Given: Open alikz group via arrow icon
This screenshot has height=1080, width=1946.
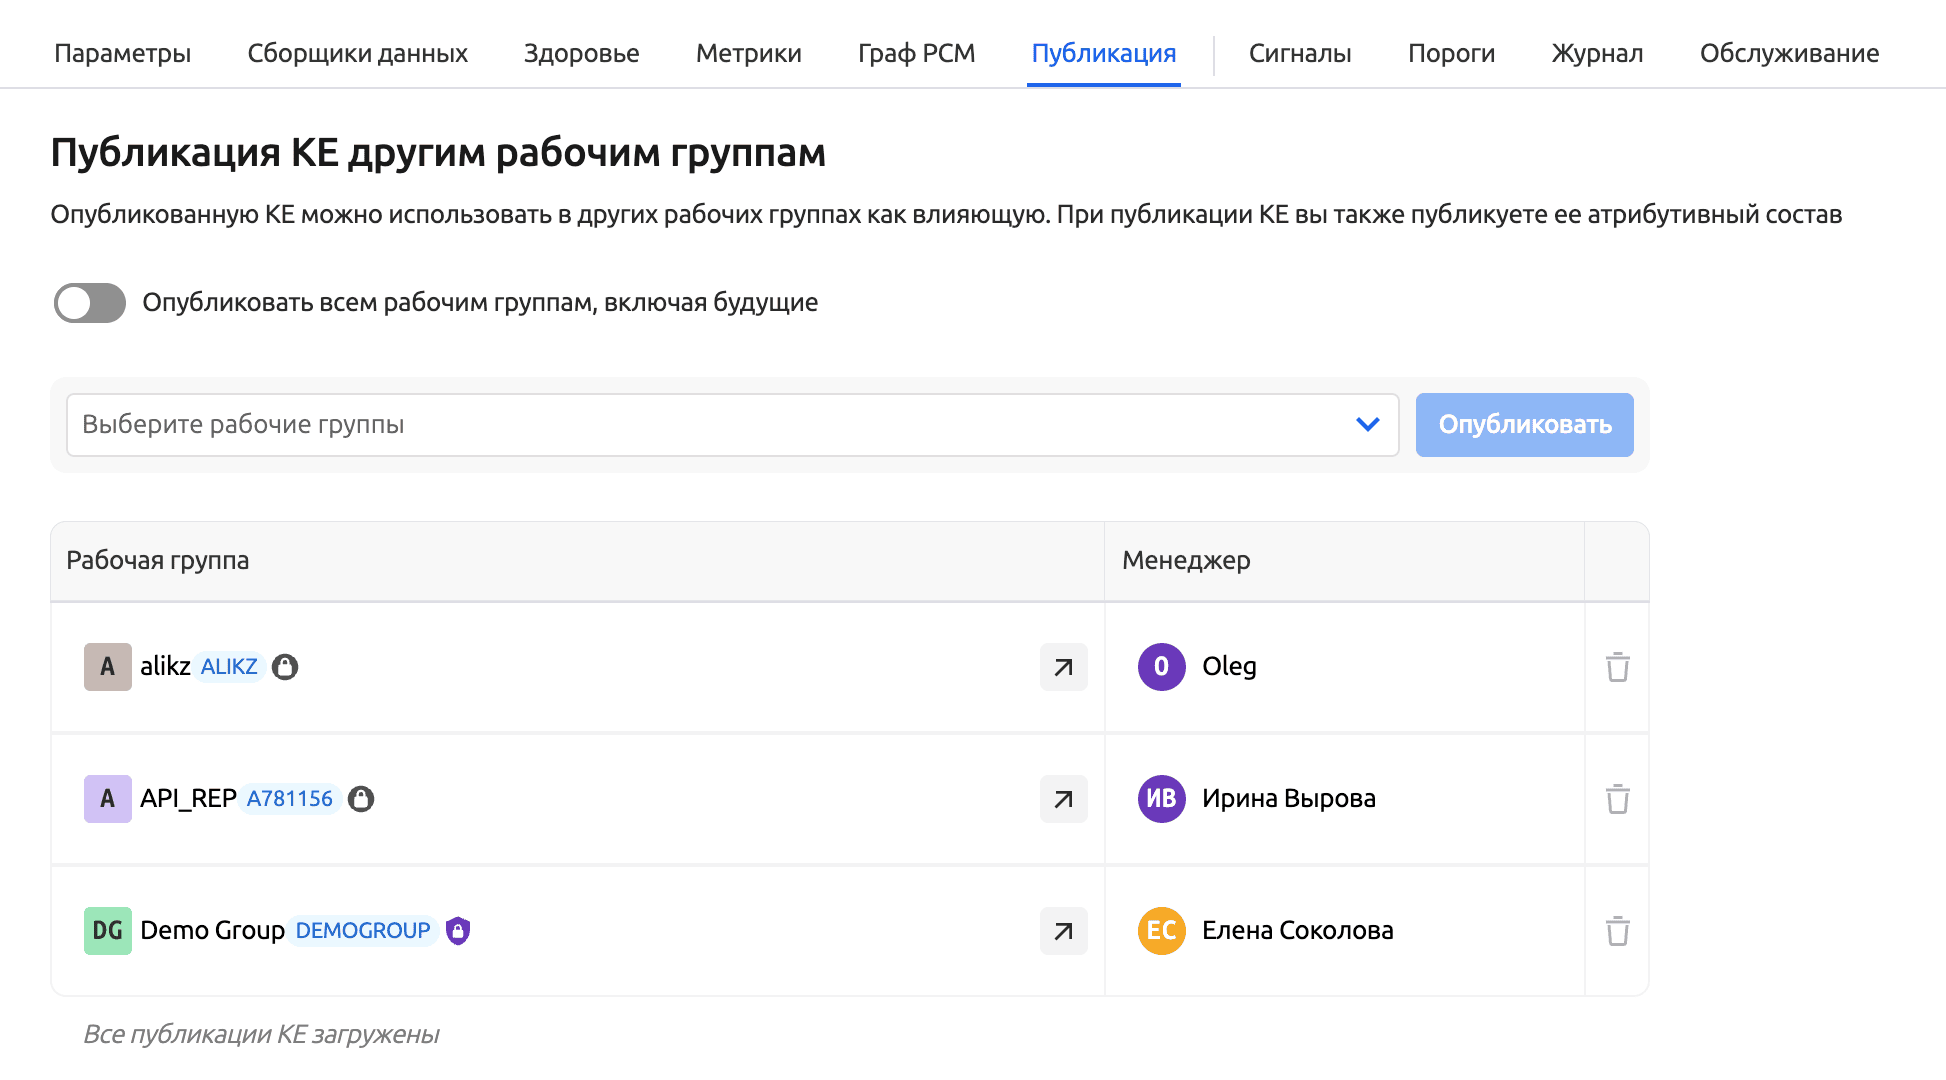Looking at the screenshot, I should point(1063,667).
